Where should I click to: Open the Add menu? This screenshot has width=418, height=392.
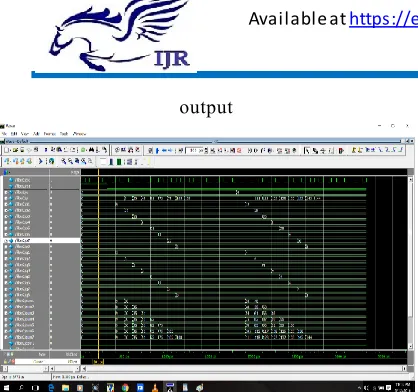36,134
